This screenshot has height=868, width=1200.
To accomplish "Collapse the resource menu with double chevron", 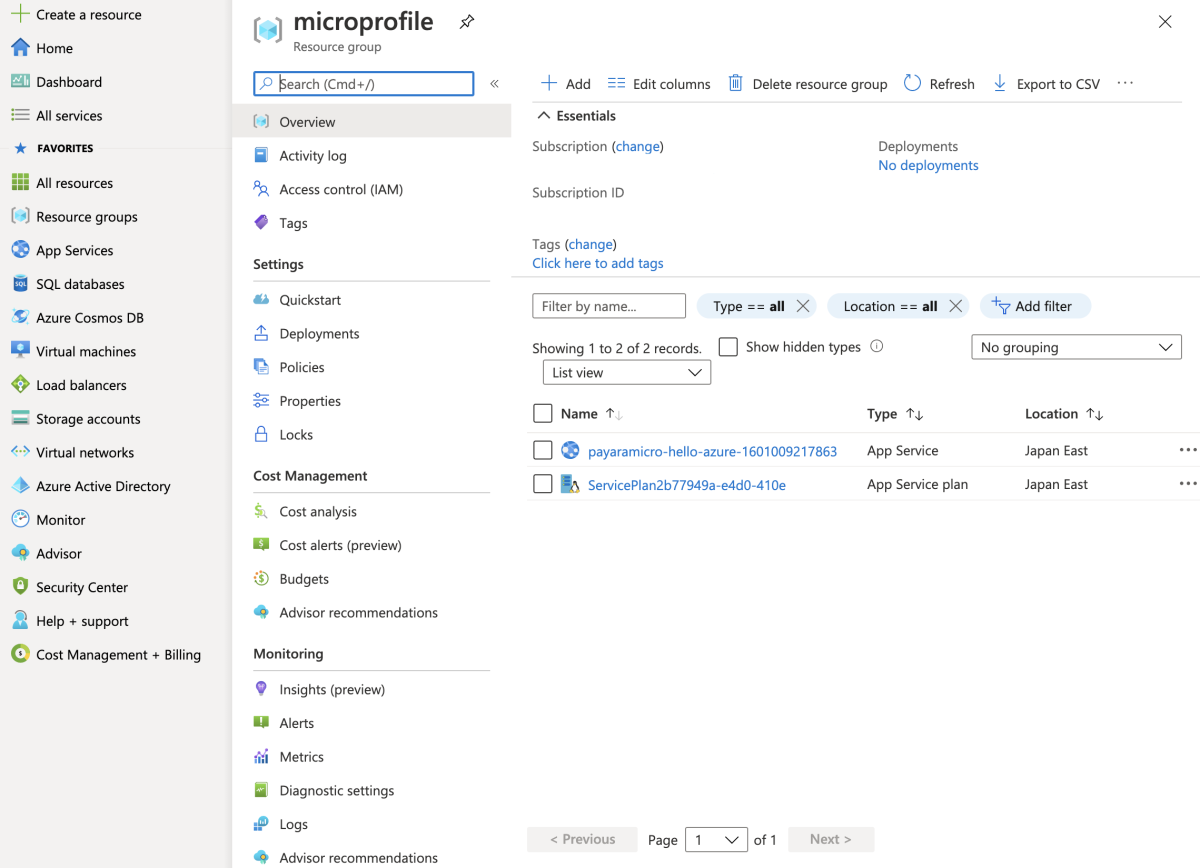I will click(x=494, y=84).
